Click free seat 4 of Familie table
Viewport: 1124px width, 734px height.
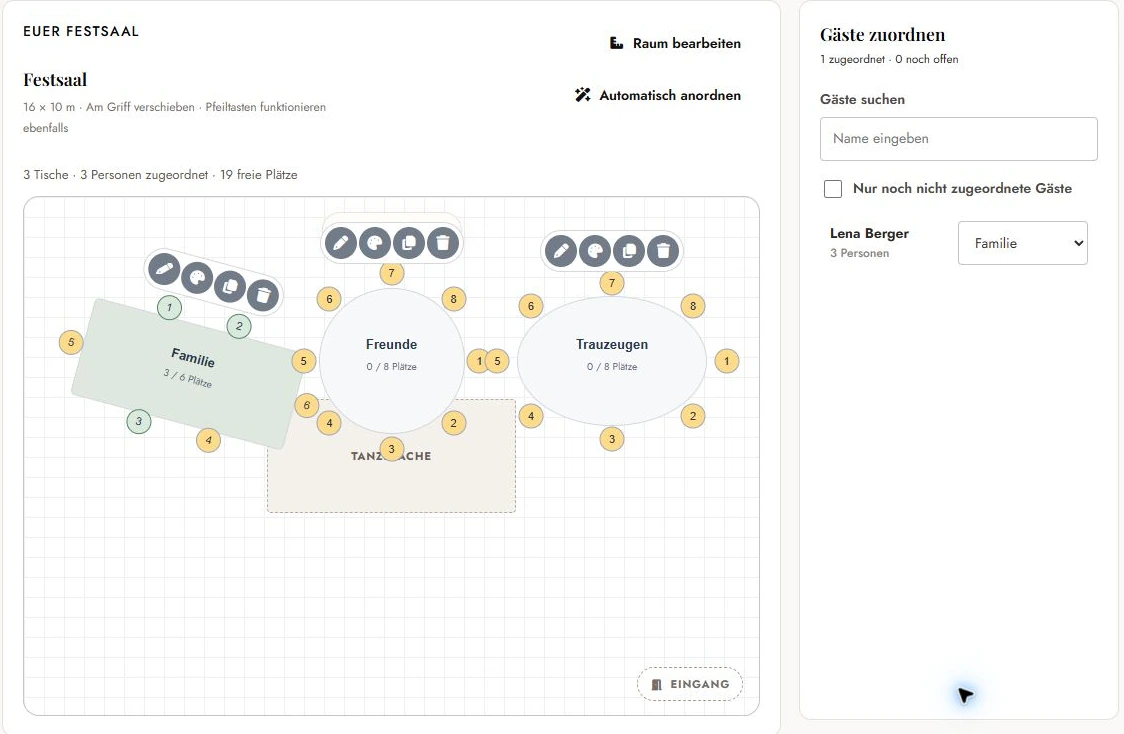[x=208, y=440]
